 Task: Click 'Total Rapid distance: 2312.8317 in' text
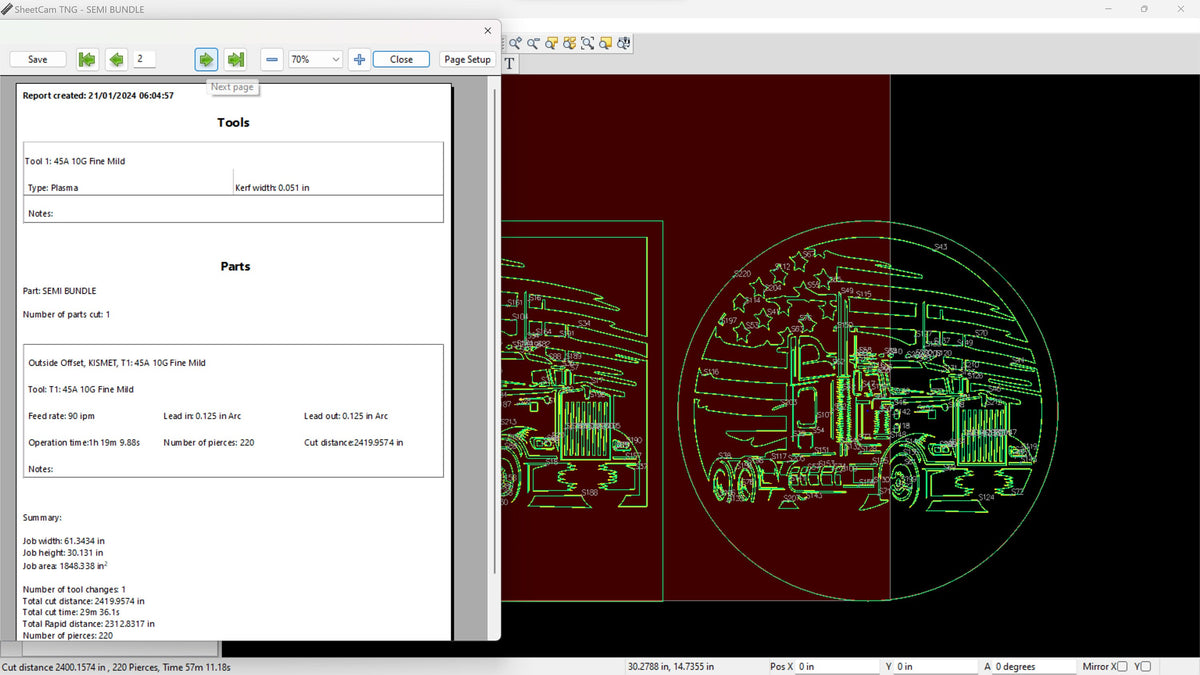(x=89, y=624)
